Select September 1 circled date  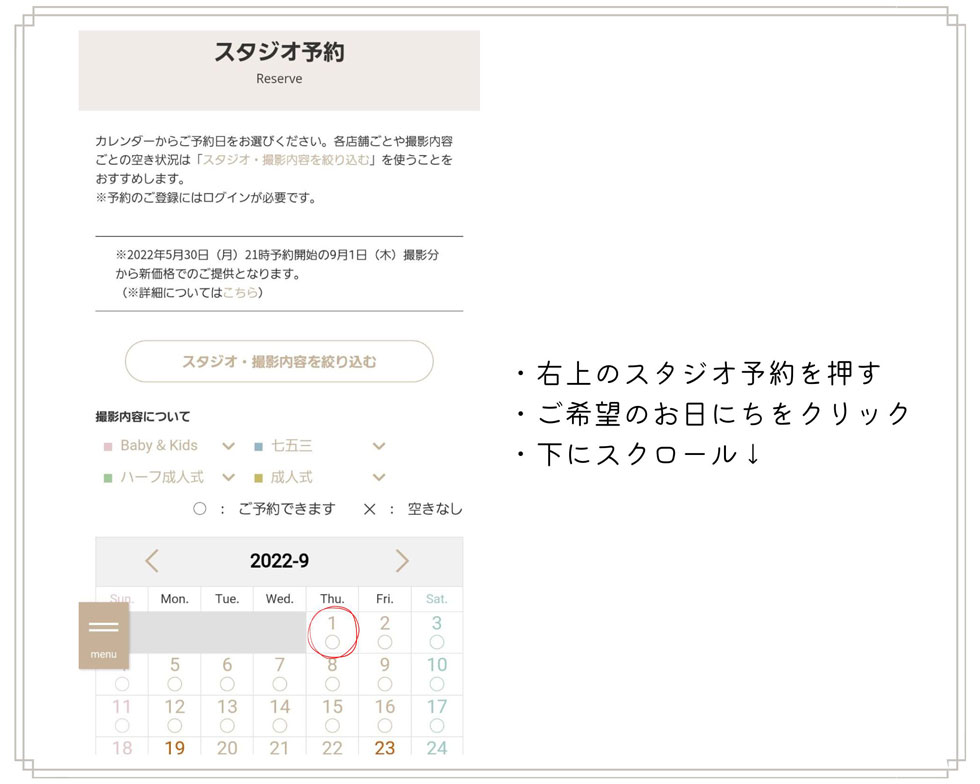[x=332, y=632]
